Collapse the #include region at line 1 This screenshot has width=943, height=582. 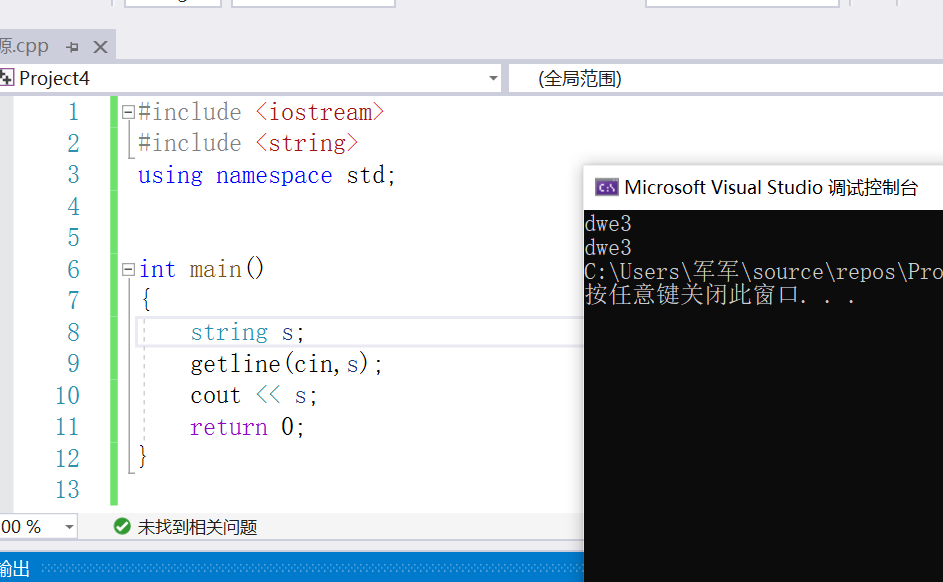click(126, 112)
